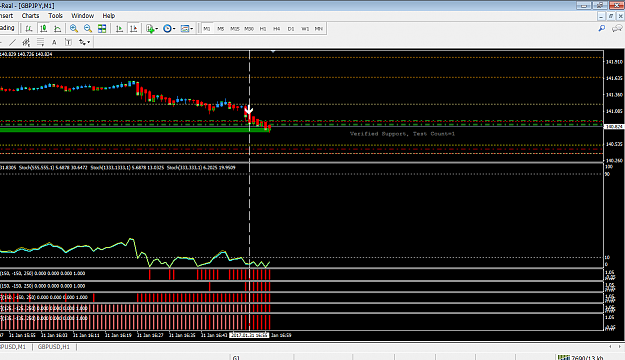Select the Fibonacci retracement tool
The image size is (625, 360).
(x=40, y=42)
